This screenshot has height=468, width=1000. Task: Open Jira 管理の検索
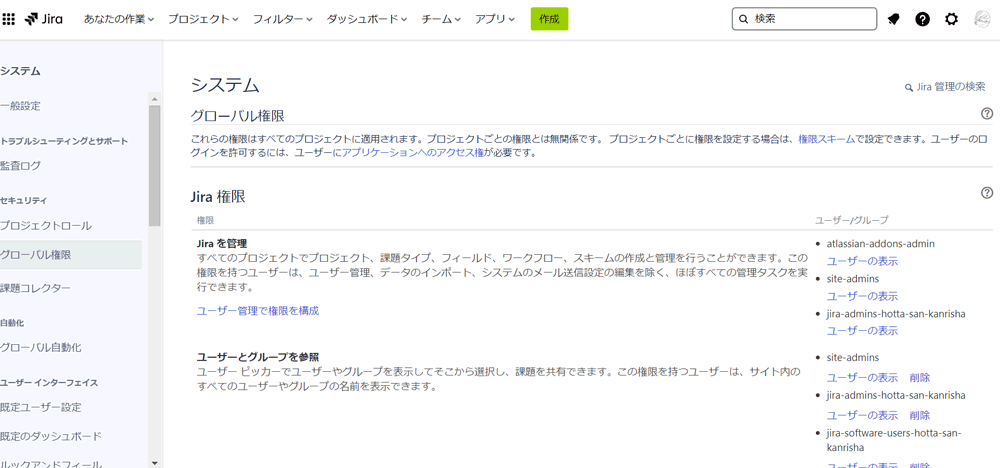(x=945, y=87)
